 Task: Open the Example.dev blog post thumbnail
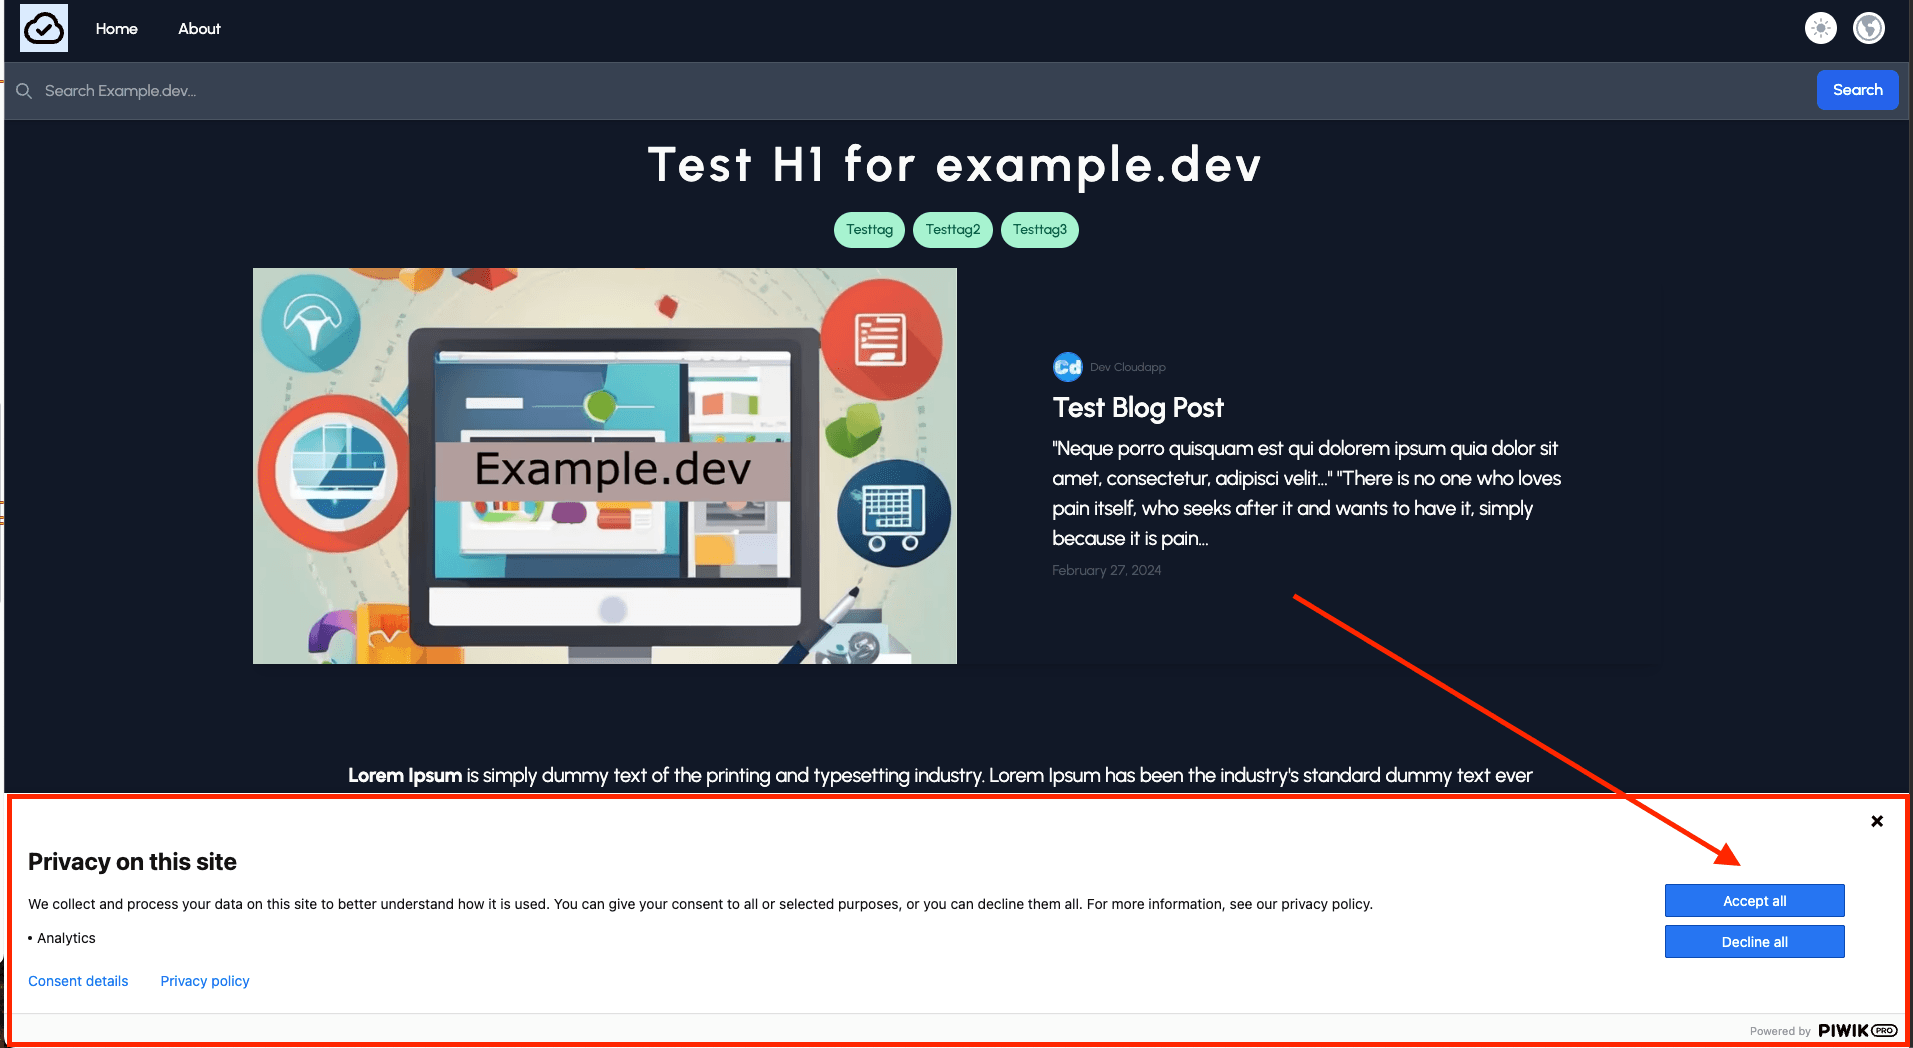604,466
